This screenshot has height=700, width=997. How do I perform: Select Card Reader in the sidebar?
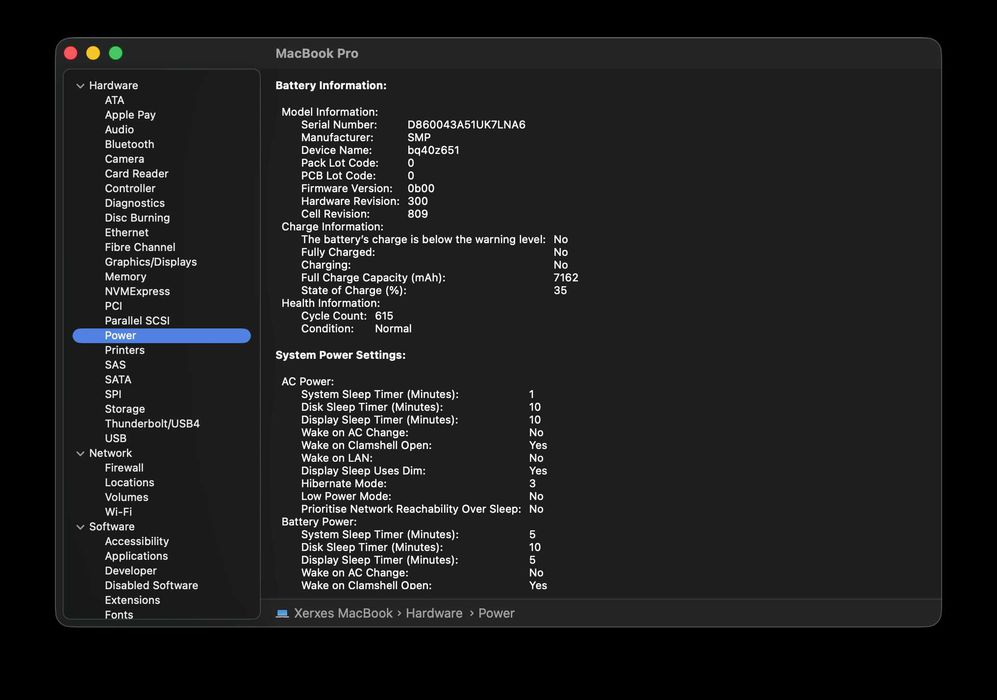pos(137,174)
